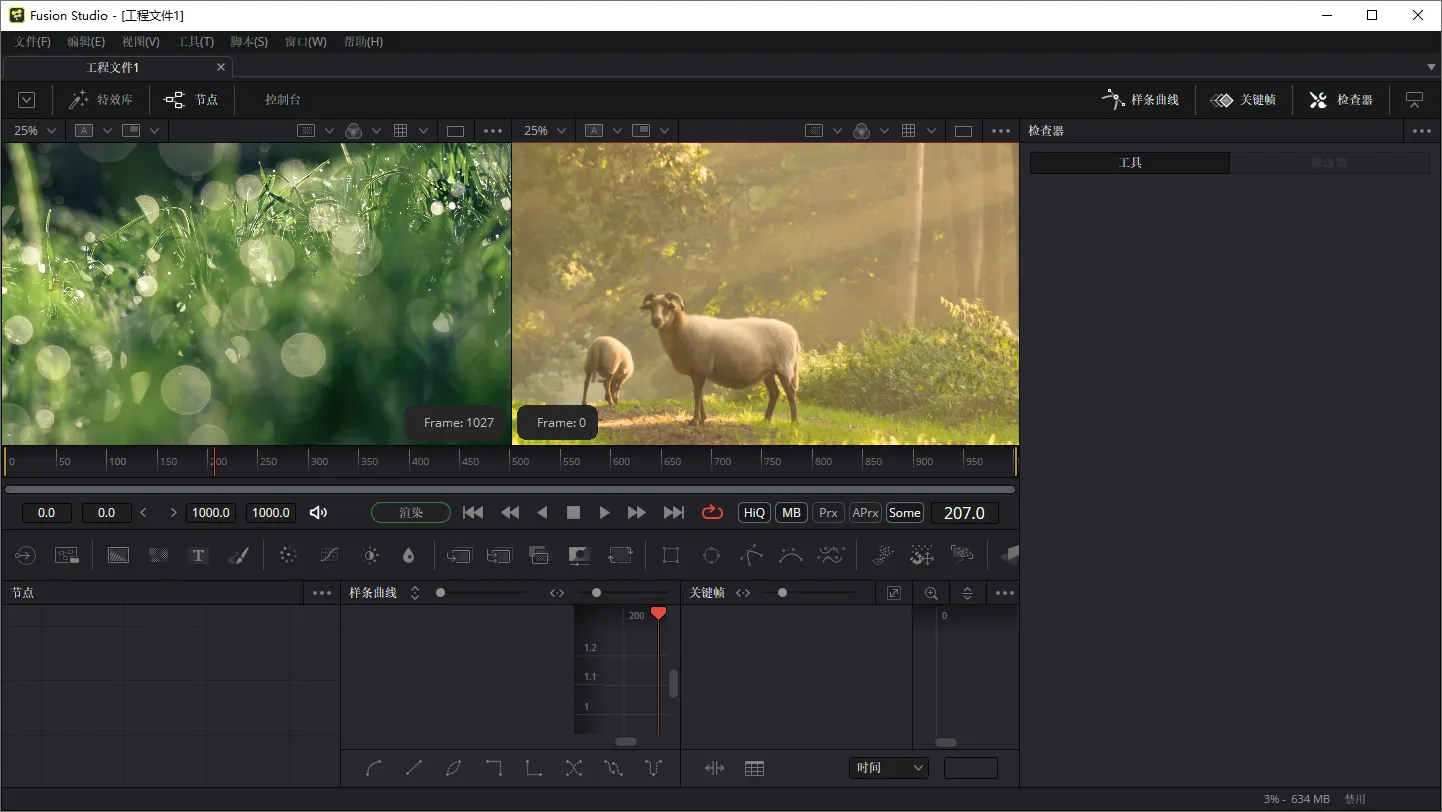Click the spreadsheet grid icon in keyframes panel
The image size is (1442, 812).
(x=754, y=768)
